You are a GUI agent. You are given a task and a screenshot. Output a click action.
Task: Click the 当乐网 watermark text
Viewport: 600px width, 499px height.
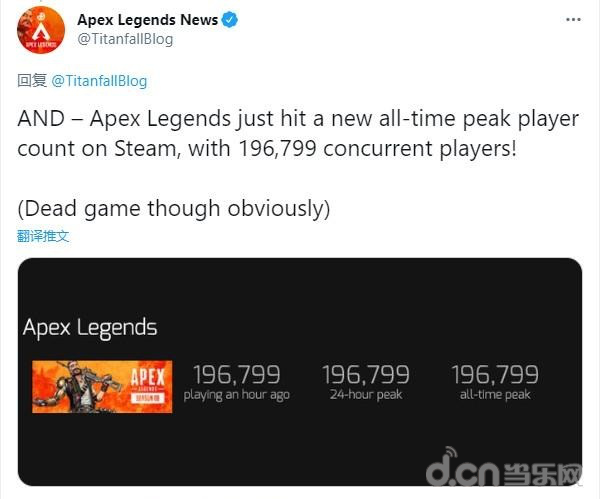(543, 475)
